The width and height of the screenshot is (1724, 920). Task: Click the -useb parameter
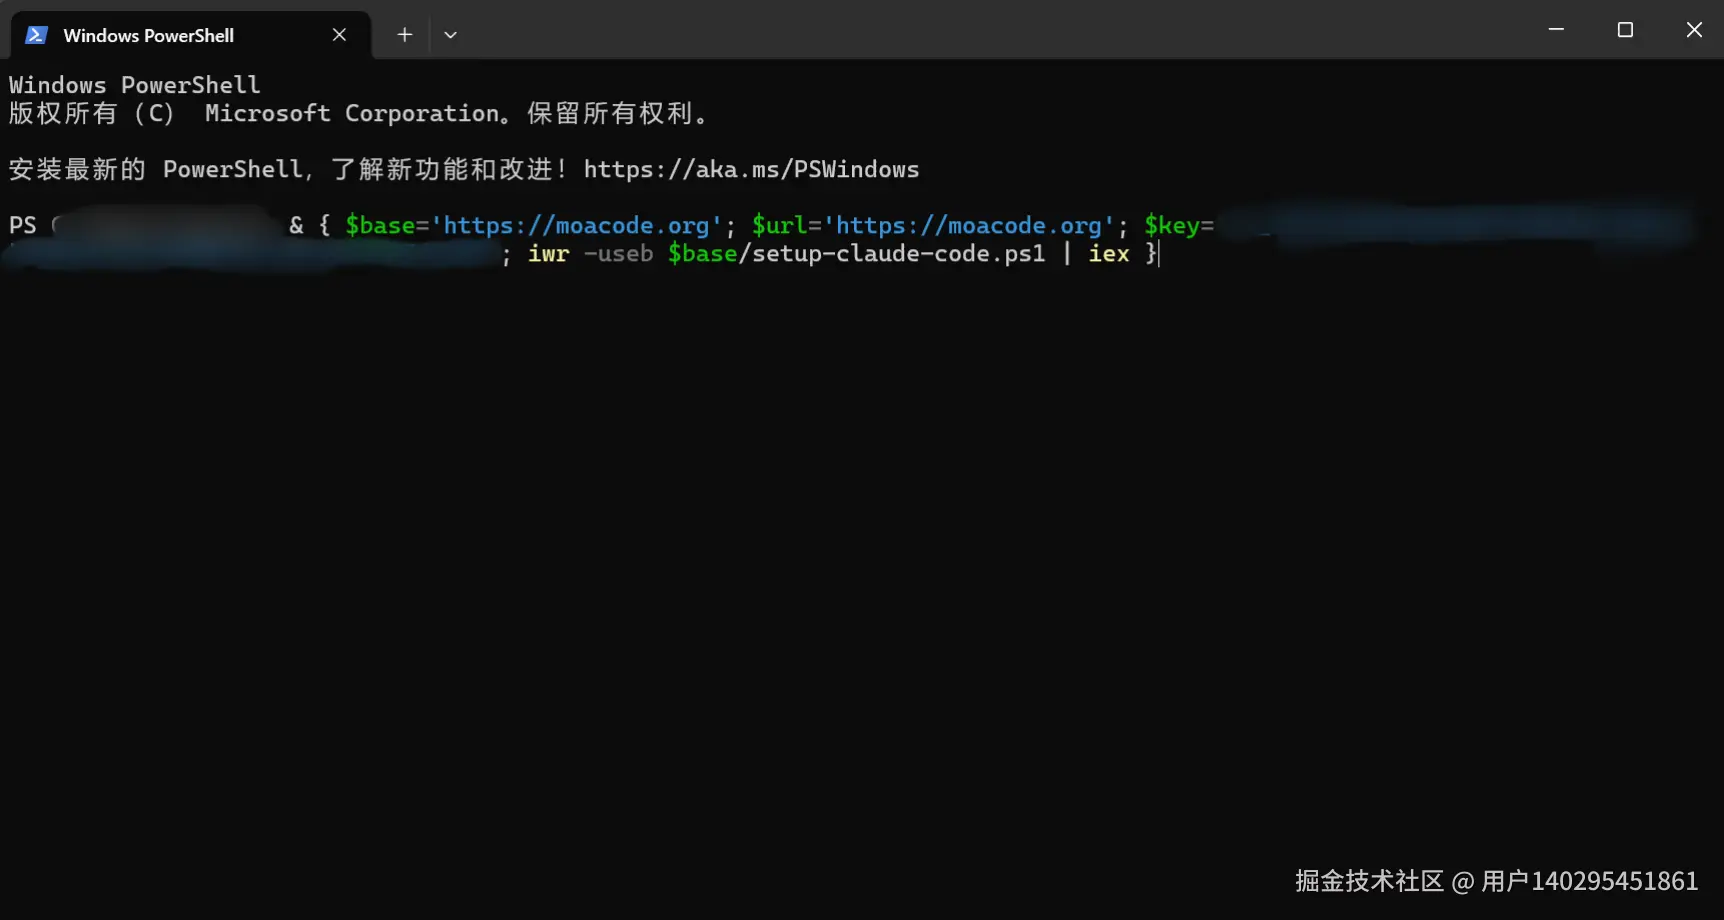[618, 254]
